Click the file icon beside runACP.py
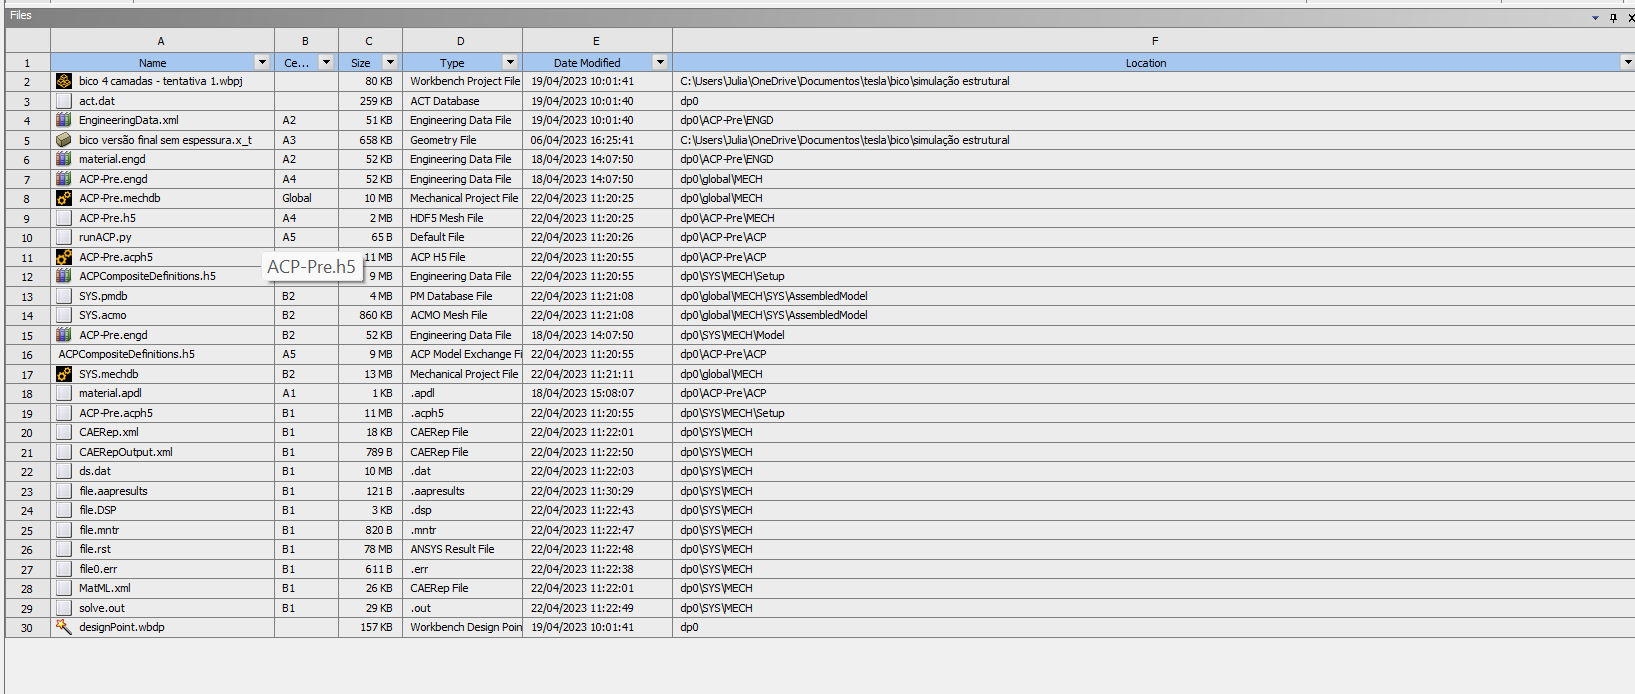This screenshot has height=694, width=1635. pos(64,237)
